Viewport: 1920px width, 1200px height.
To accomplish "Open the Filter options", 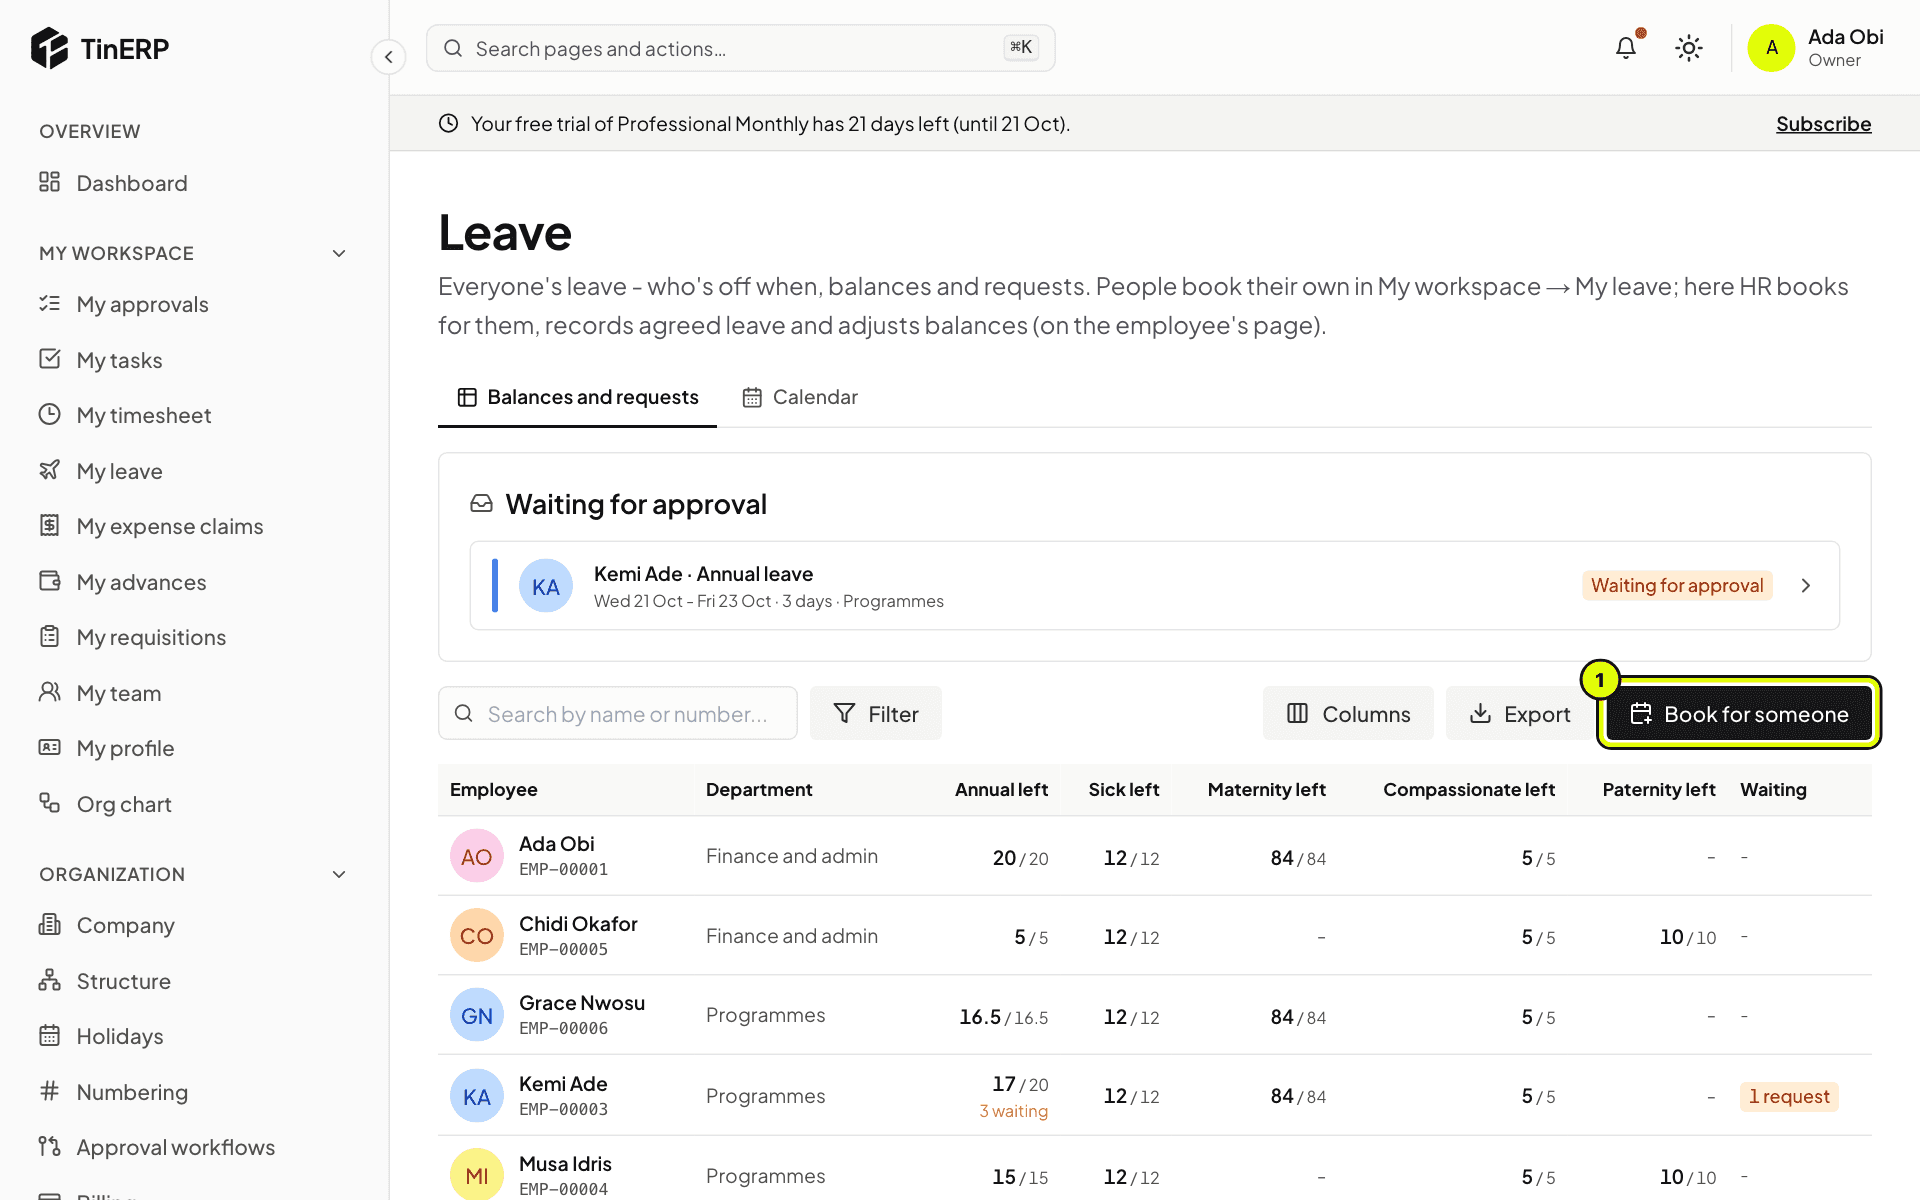I will pyautogui.click(x=876, y=713).
